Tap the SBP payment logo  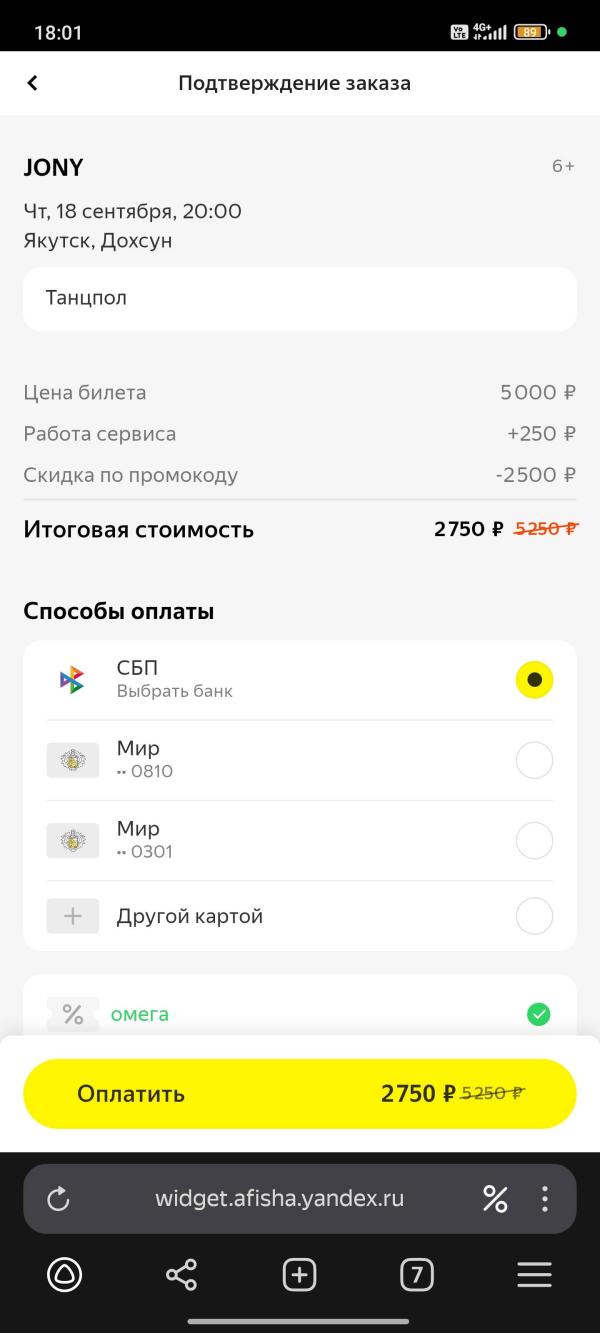point(72,680)
